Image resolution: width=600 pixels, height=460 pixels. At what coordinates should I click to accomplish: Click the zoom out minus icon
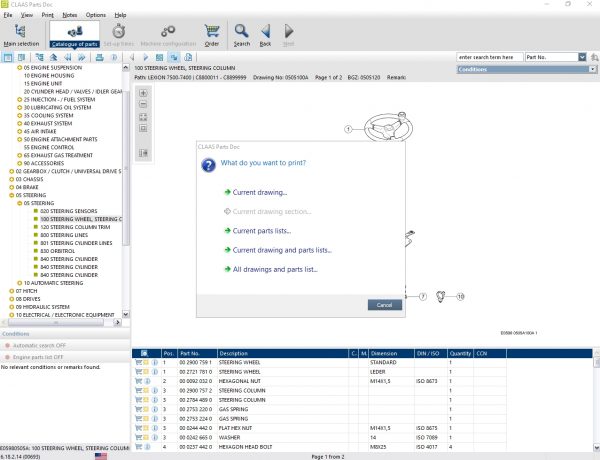pos(143,105)
